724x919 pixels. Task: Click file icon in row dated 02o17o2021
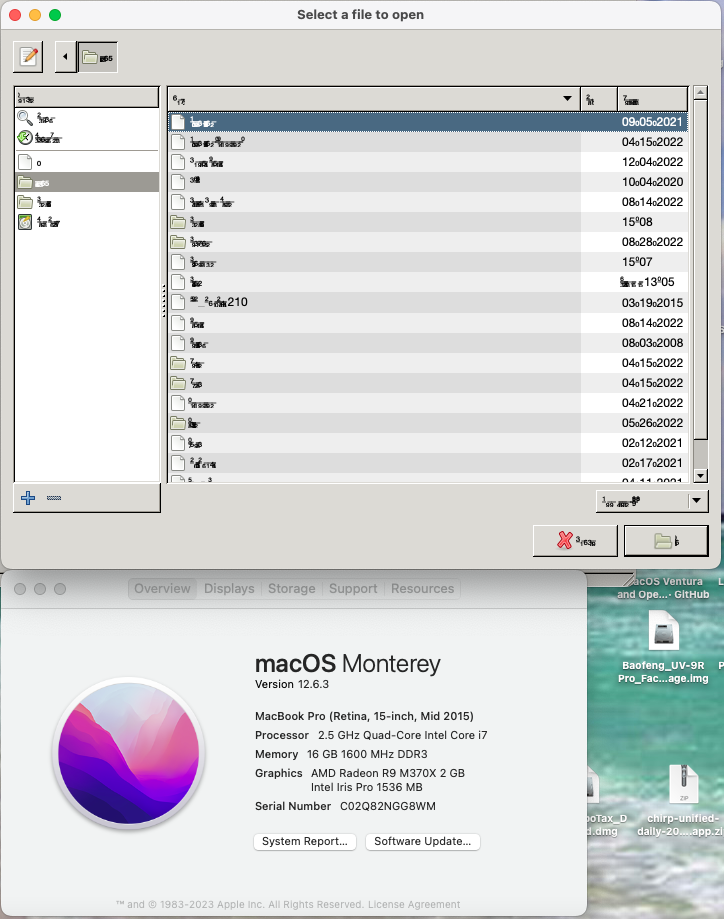[x=178, y=462]
